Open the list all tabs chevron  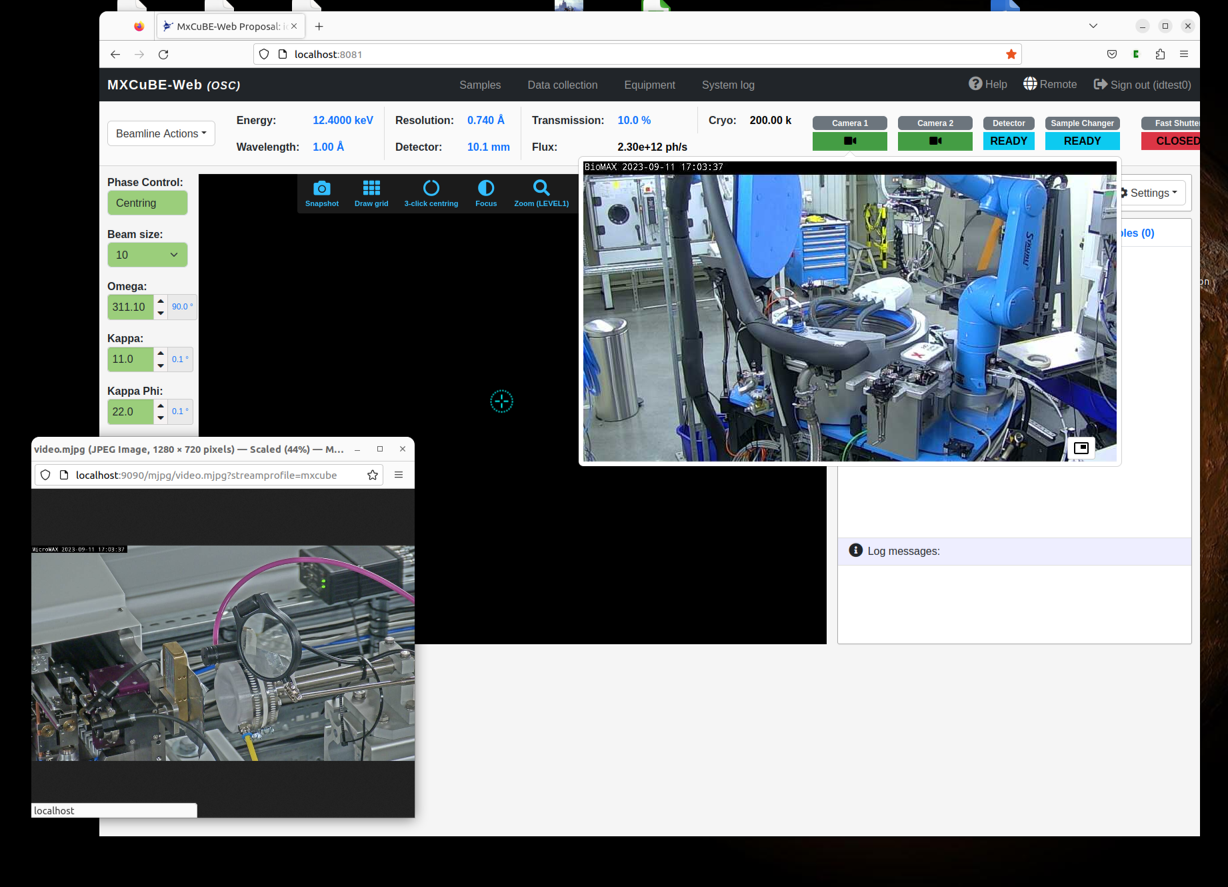pyautogui.click(x=1093, y=26)
